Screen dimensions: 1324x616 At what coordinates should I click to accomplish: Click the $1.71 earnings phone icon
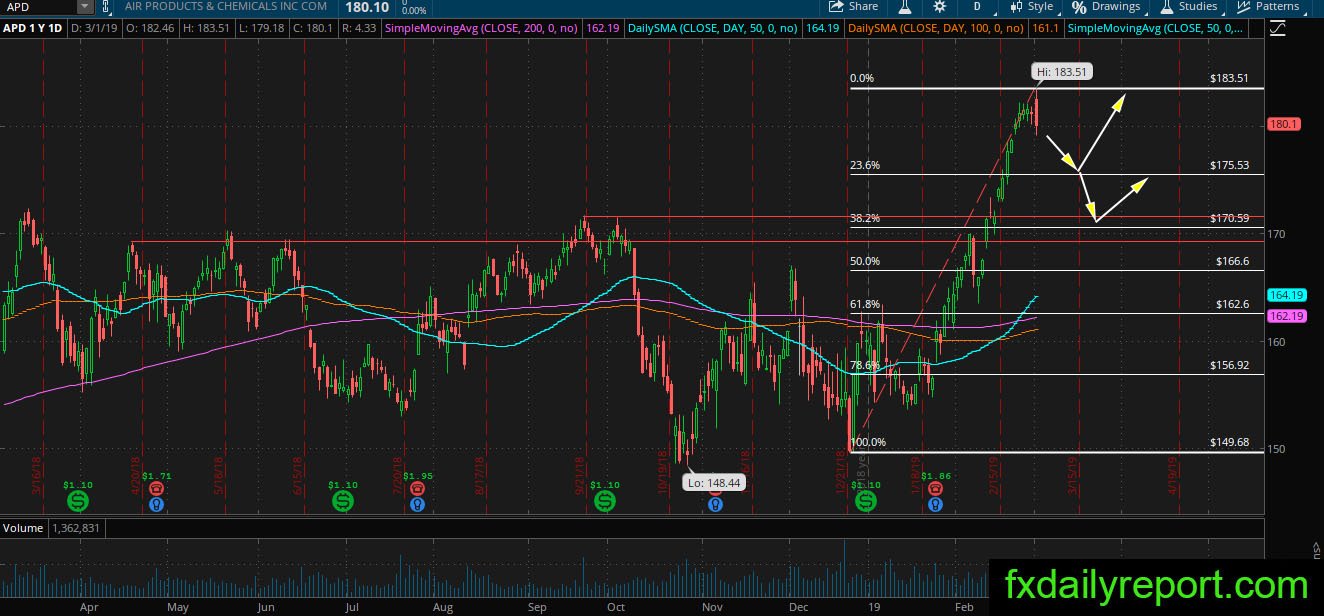pos(157,489)
